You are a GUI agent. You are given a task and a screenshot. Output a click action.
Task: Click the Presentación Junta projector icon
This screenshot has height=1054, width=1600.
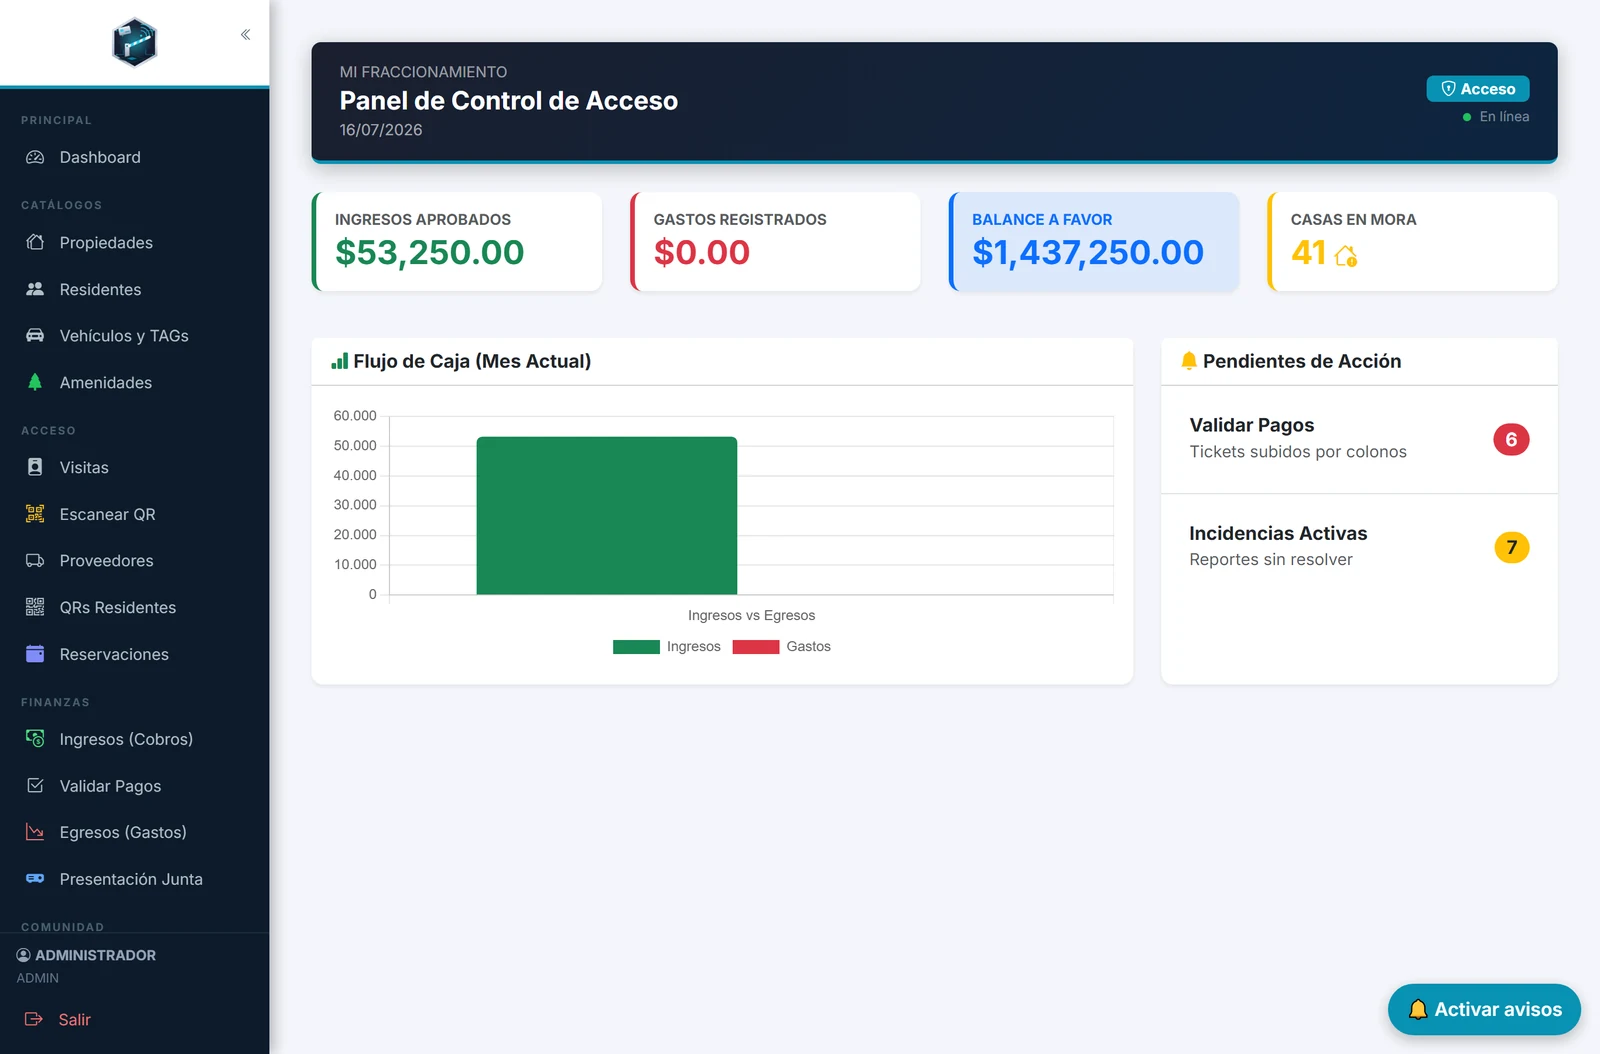click(x=35, y=879)
